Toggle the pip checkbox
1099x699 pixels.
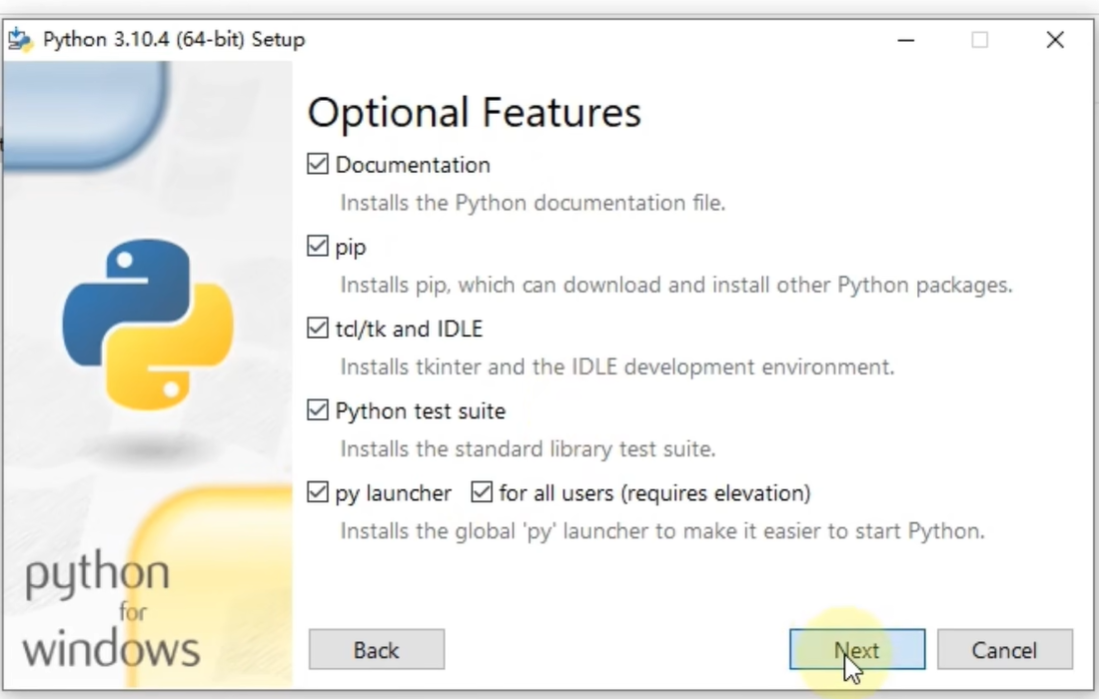click(318, 246)
